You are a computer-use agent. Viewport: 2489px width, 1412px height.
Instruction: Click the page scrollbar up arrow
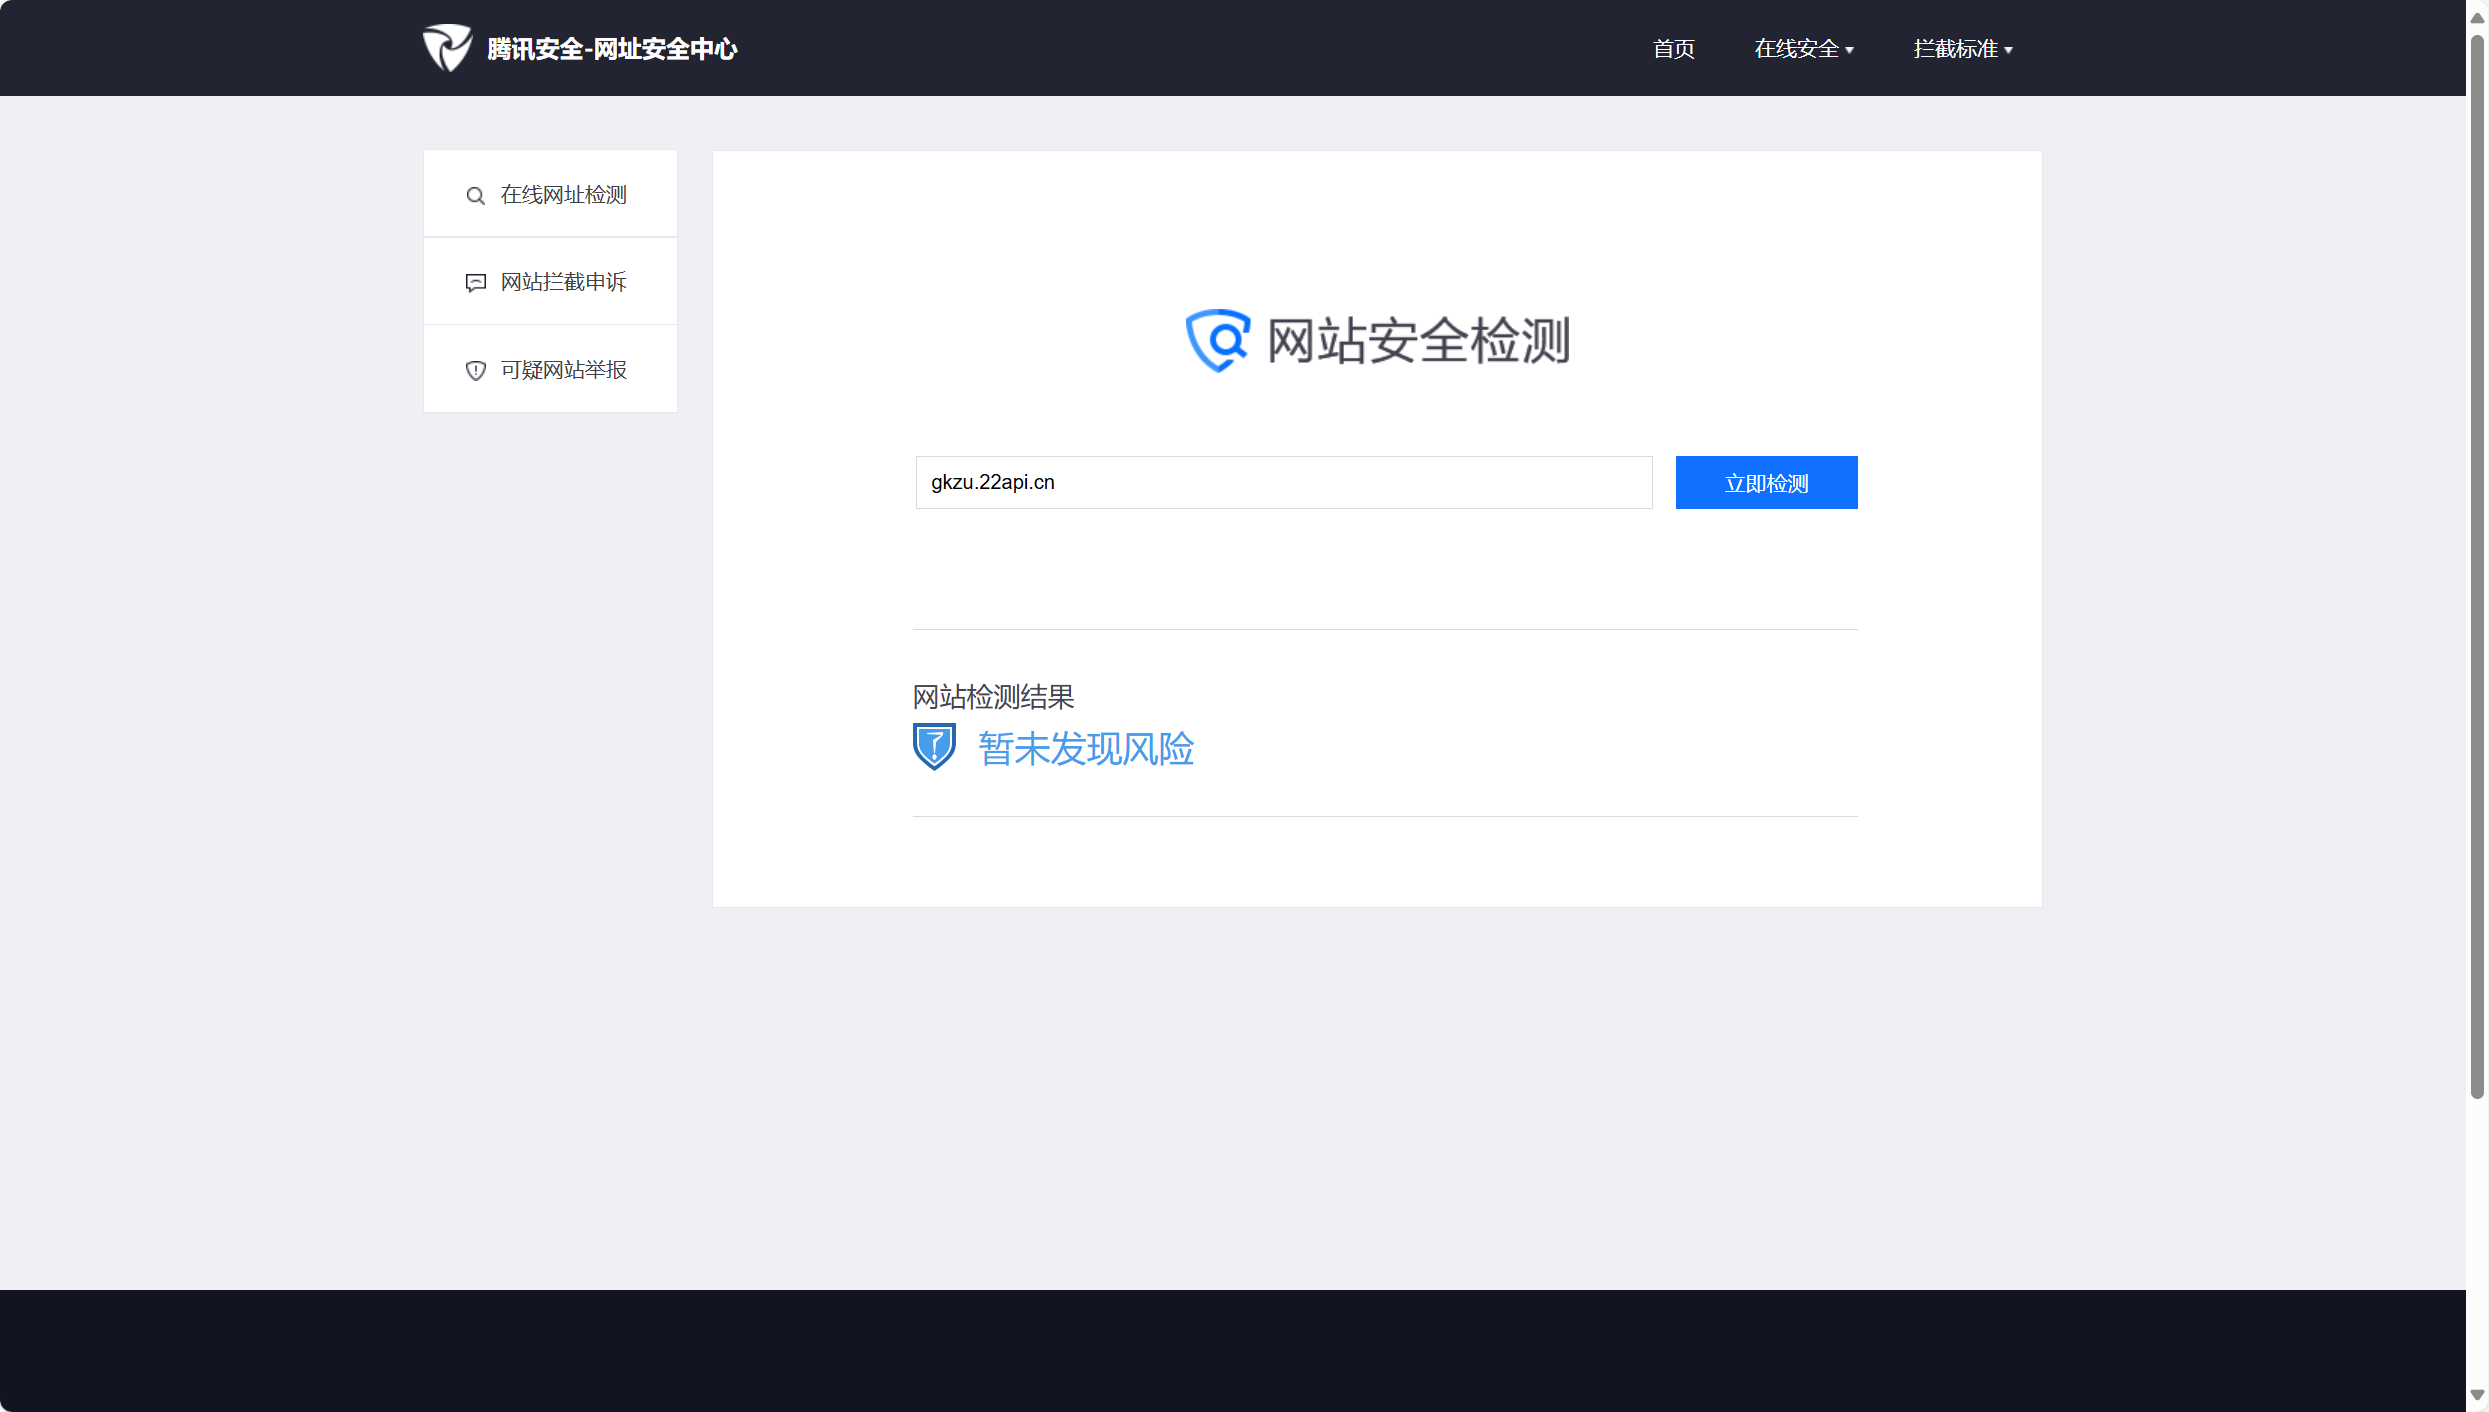click(x=2477, y=17)
